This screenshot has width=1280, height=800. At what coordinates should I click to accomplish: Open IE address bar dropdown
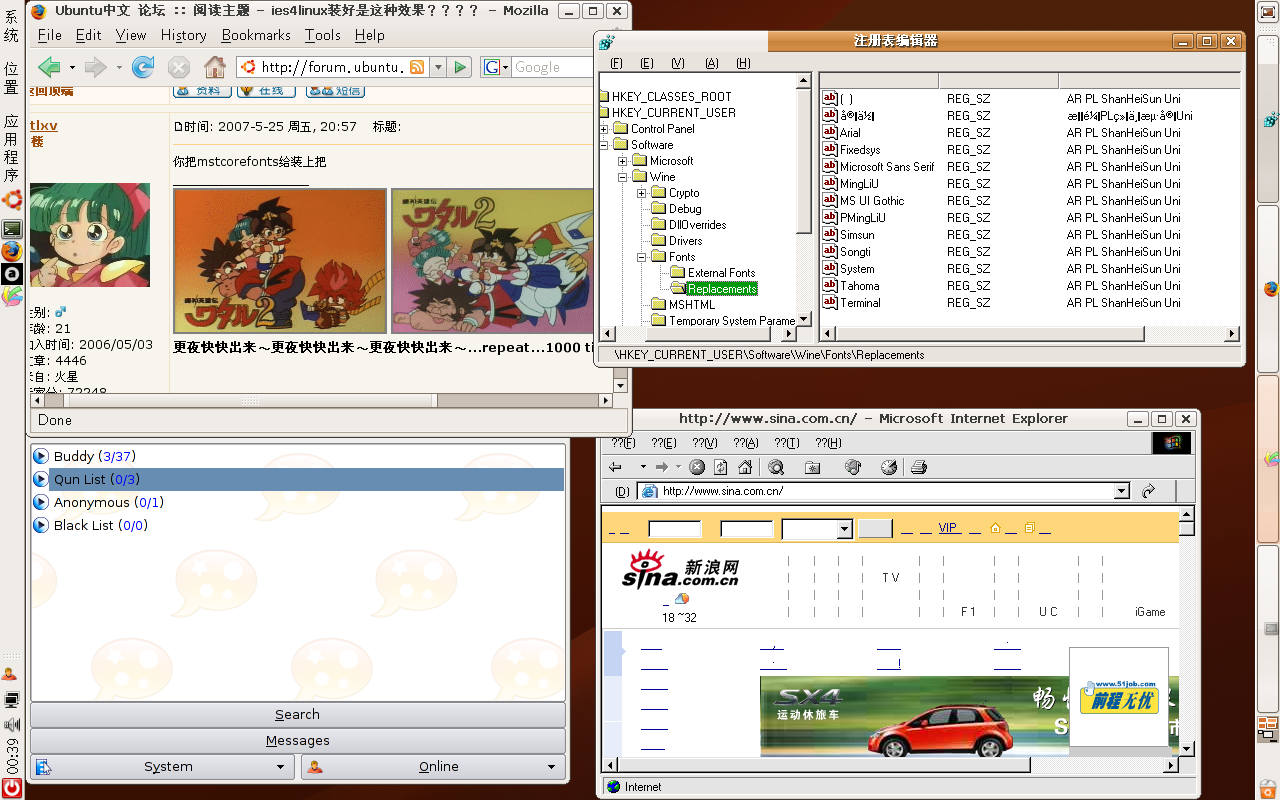coord(1122,491)
